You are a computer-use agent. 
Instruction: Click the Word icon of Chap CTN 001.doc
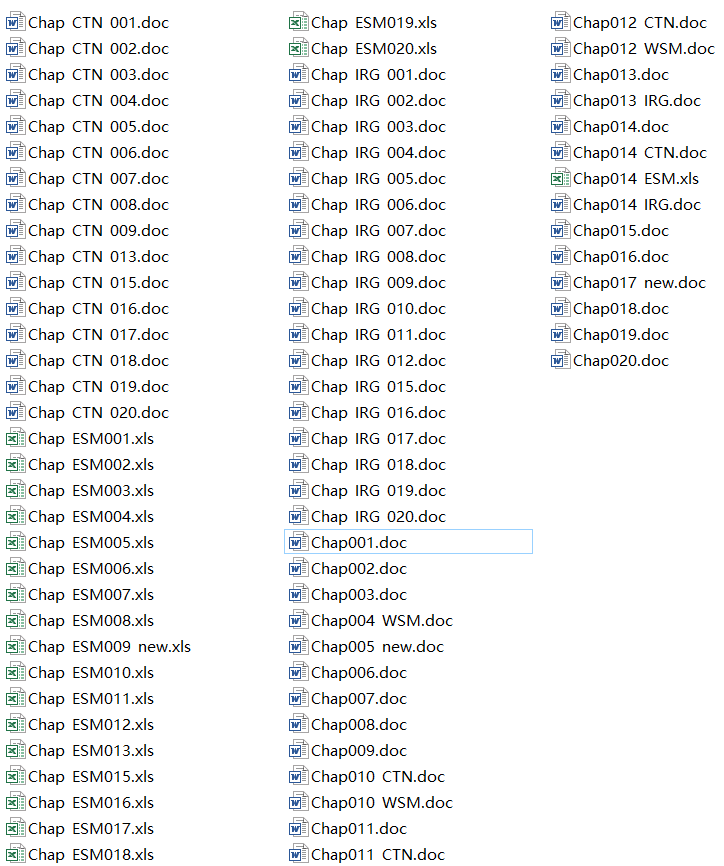15,23
